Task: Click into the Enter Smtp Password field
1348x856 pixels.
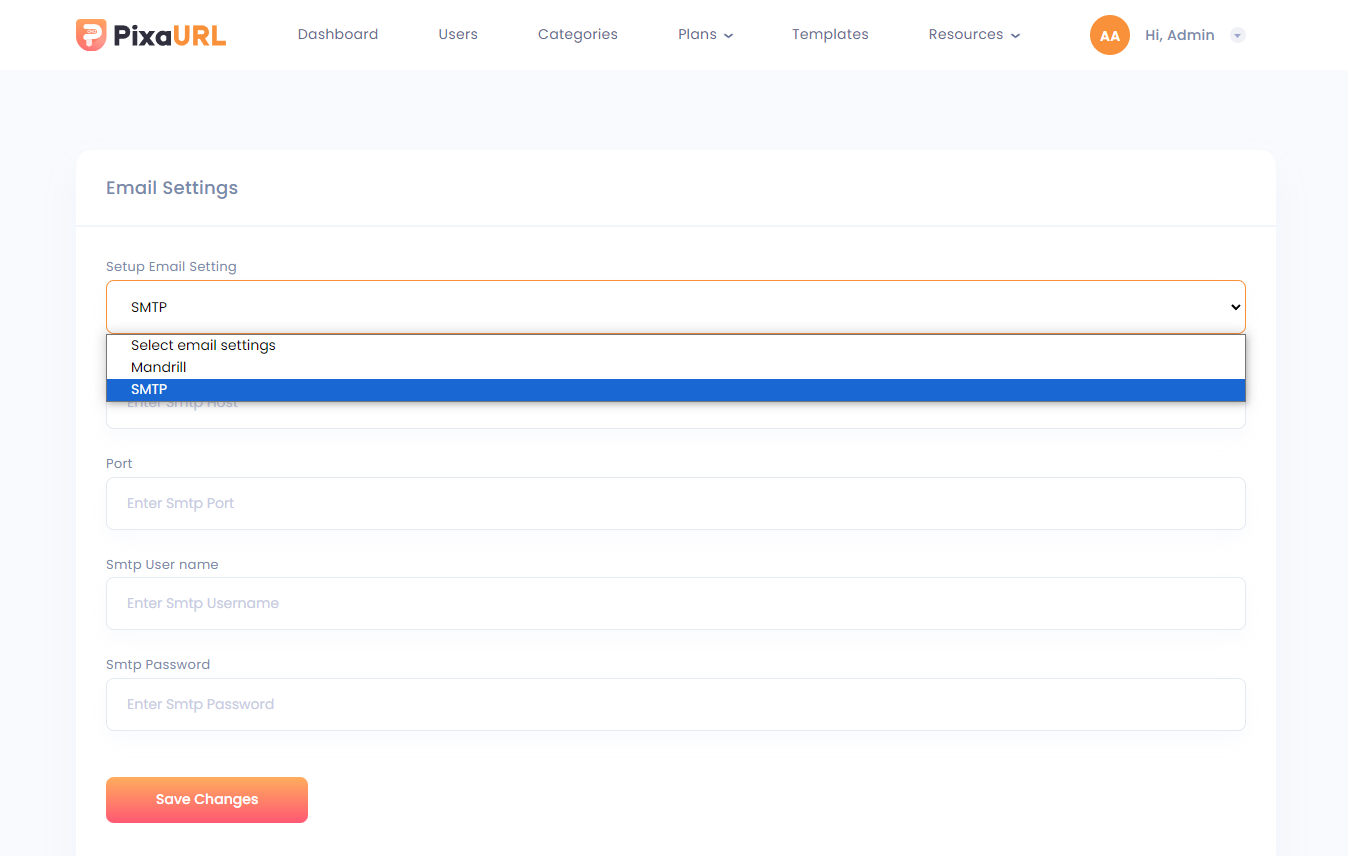Action: tap(675, 704)
